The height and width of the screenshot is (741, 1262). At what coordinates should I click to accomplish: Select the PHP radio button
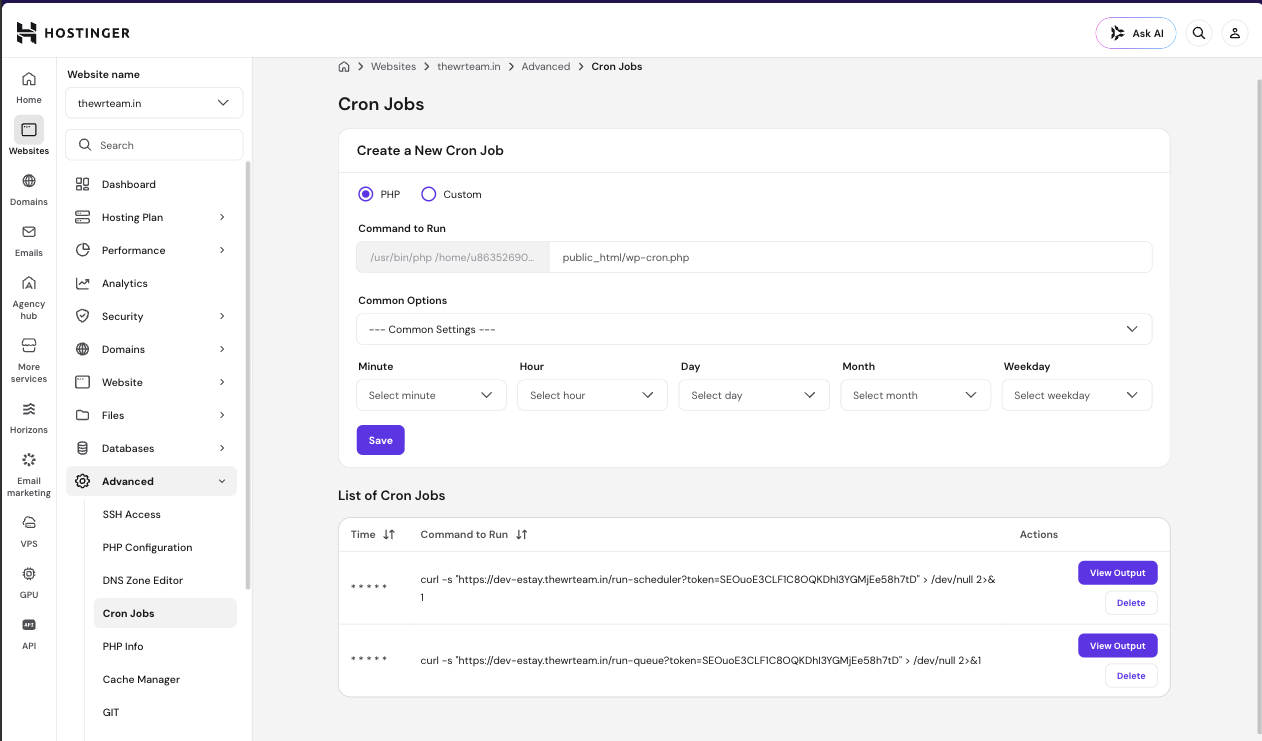click(x=366, y=194)
